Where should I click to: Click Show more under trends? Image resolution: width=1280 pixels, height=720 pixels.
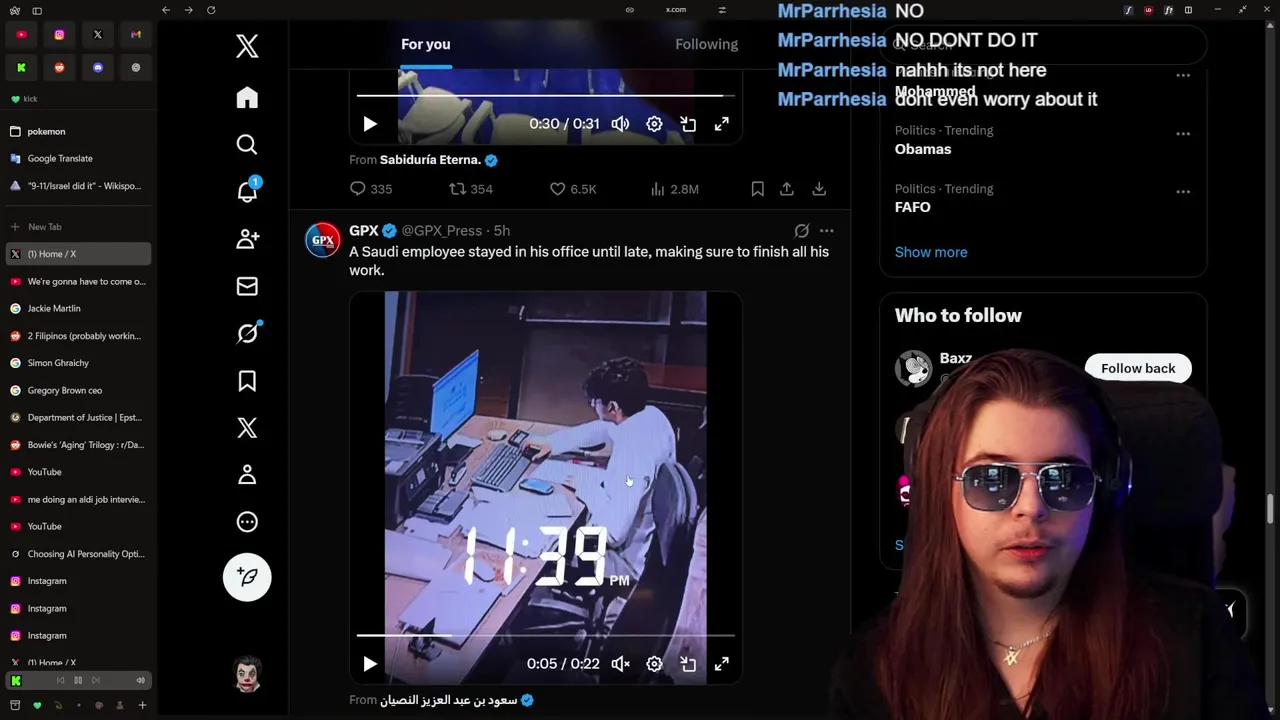point(931,252)
